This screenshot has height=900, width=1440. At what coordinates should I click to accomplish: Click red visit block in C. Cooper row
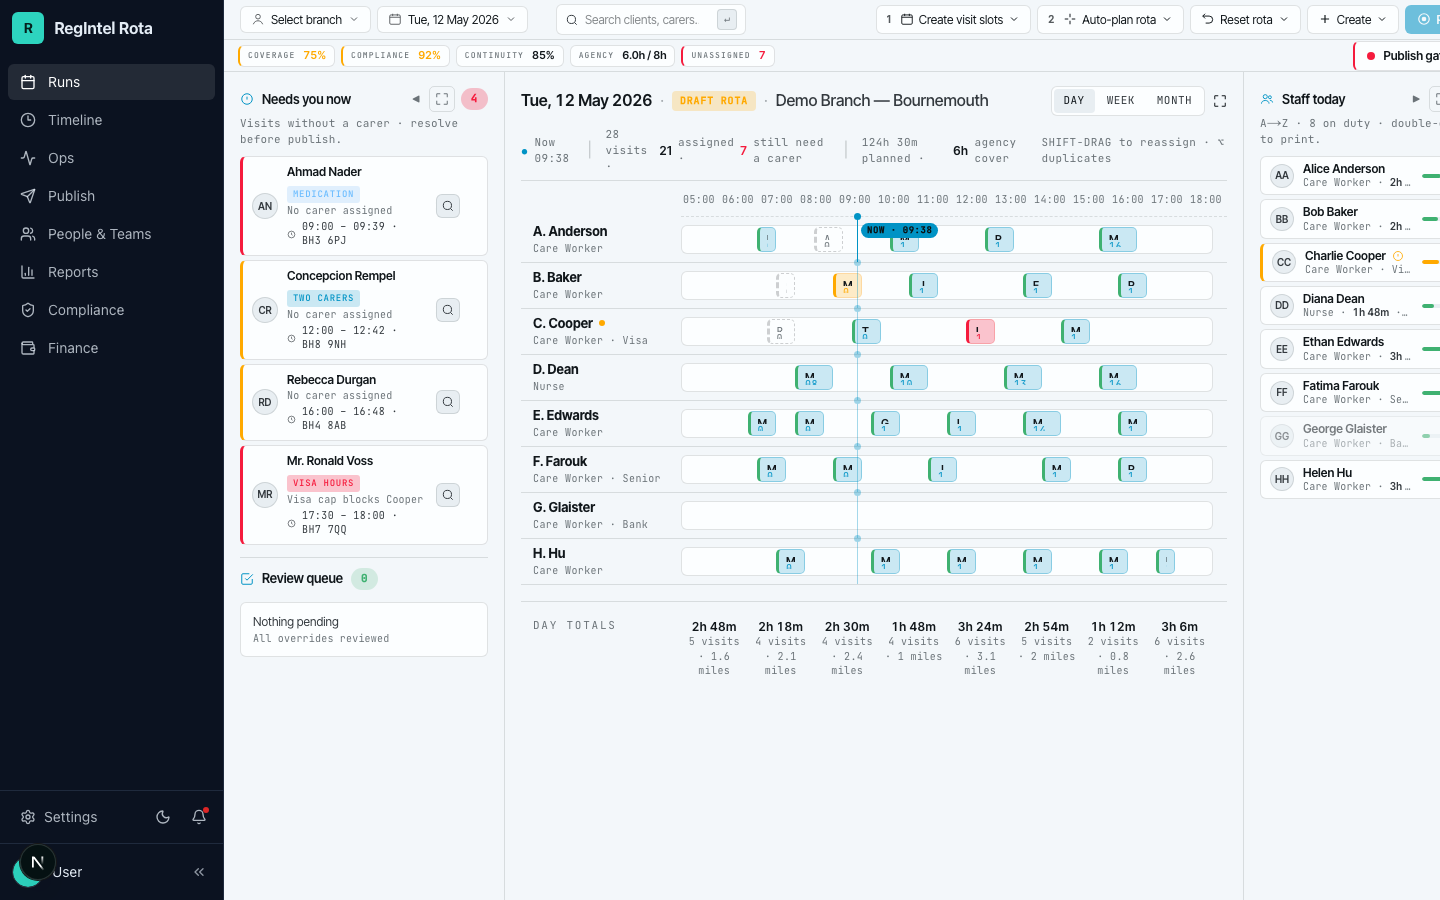[x=980, y=331]
